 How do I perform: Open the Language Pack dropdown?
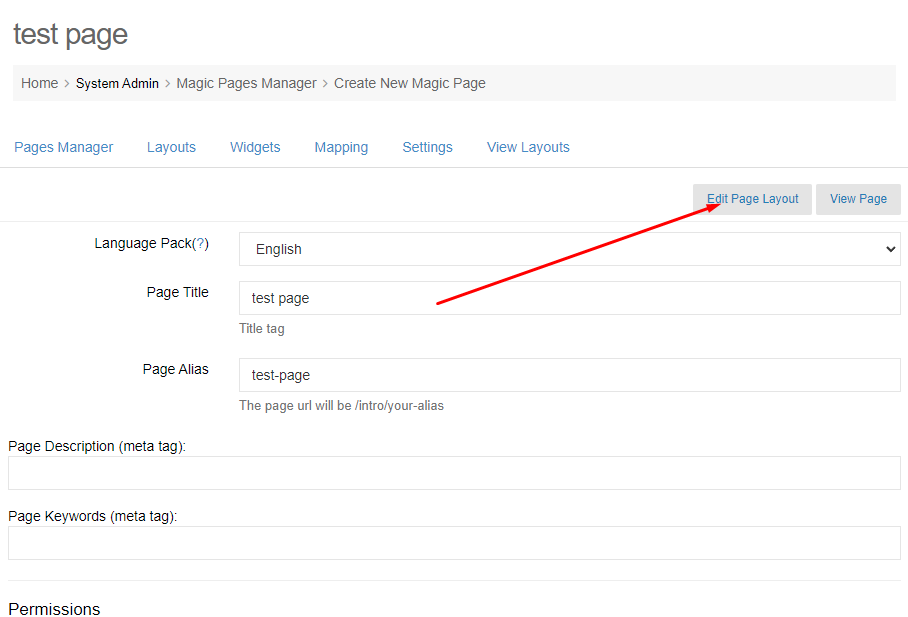click(x=570, y=249)
